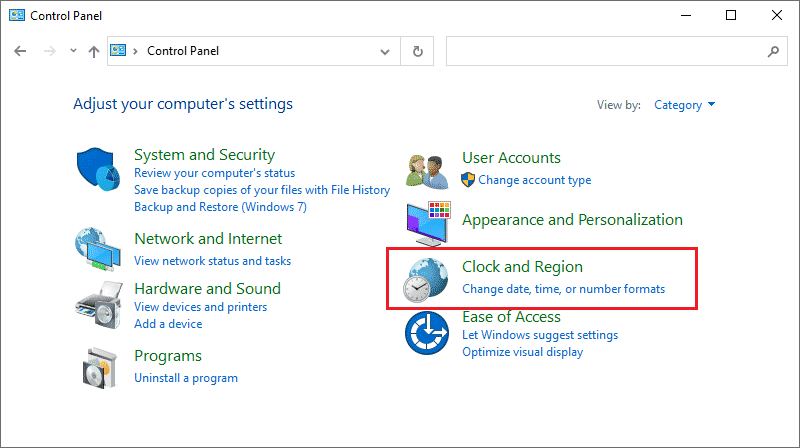Open View network status and tasks
The image size is (800, 448).
click(212, 261)
